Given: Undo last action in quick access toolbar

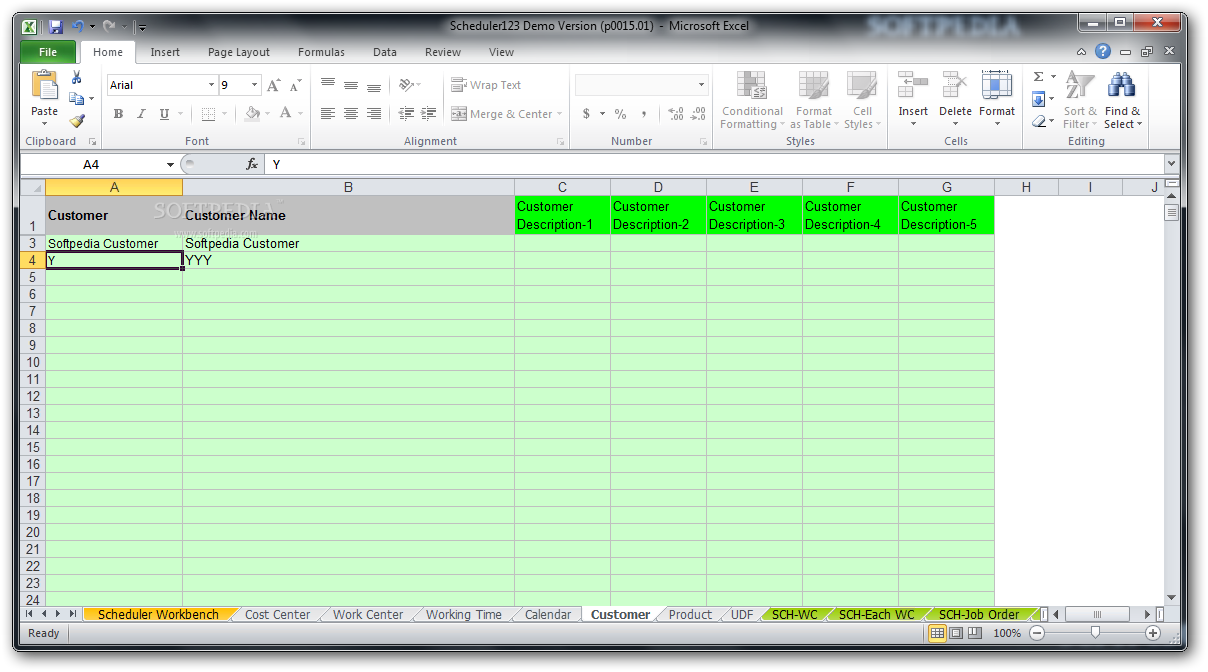Looking at the screenshot, I should [x=78, y=26].
